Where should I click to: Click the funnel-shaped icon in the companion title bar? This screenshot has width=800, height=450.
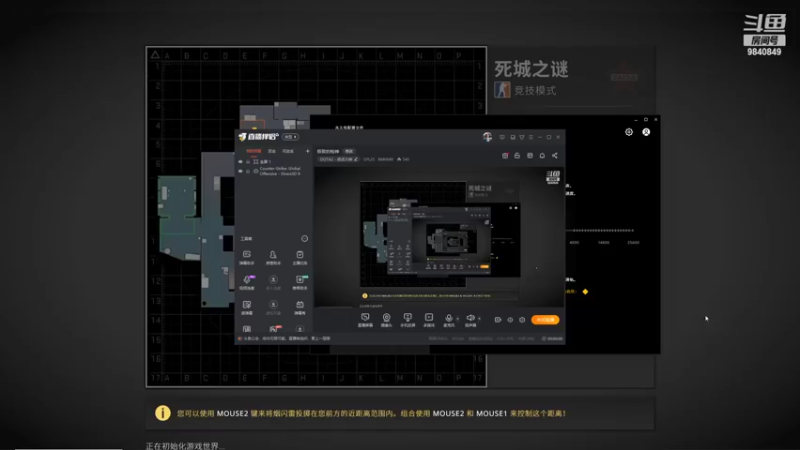tap(521, 137)
